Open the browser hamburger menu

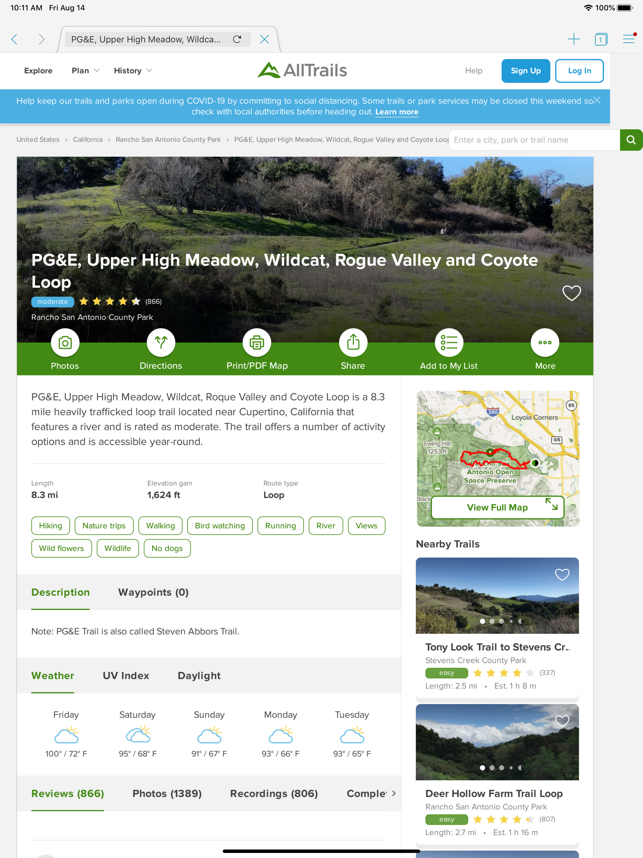tap(629, 39)
